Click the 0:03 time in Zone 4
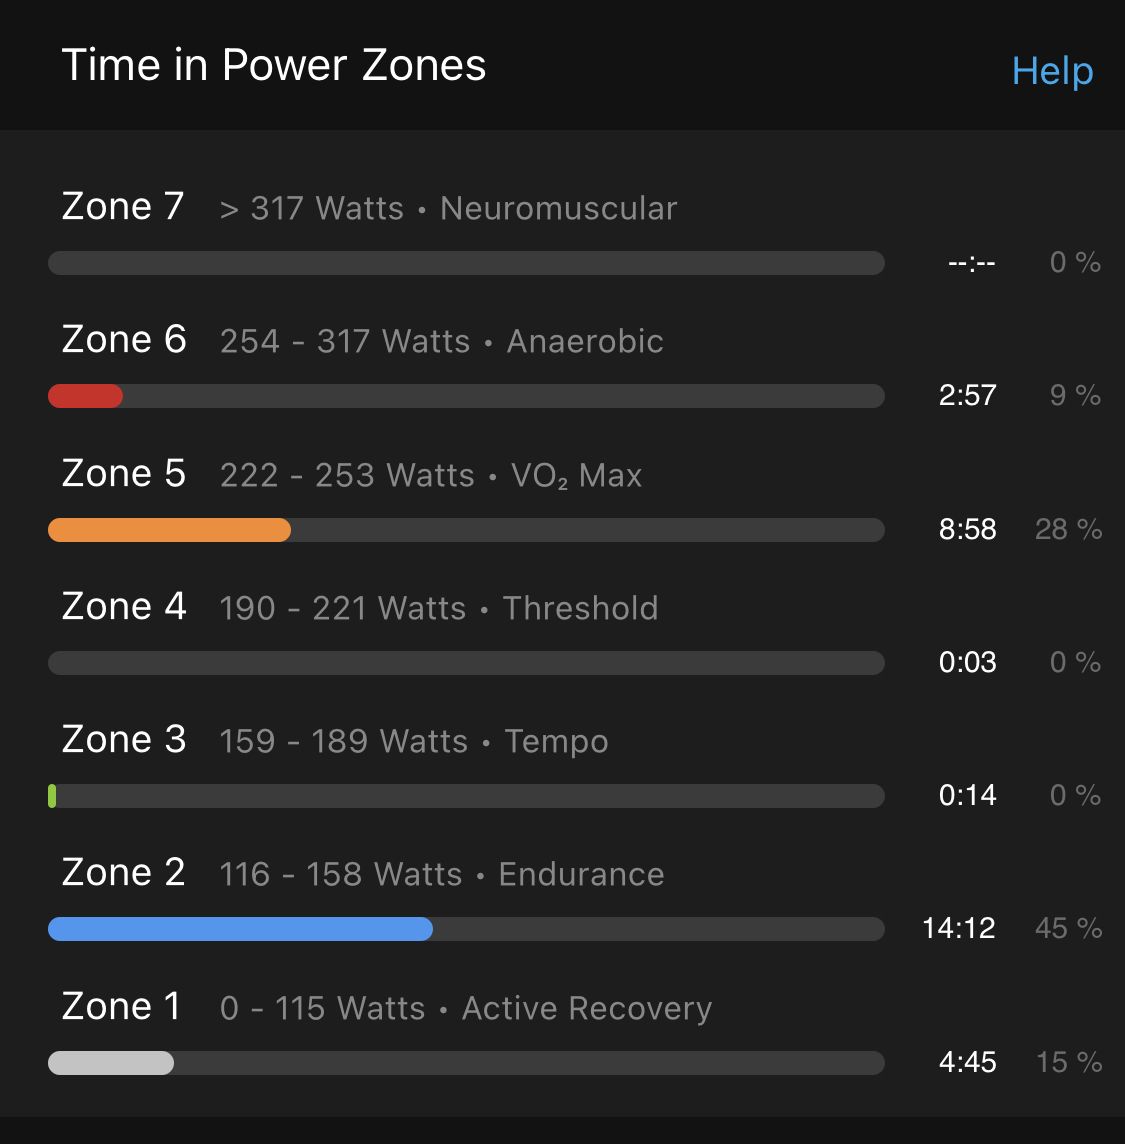The height and width of the screenshot is (1144, 1125). [x=967, y=663]
